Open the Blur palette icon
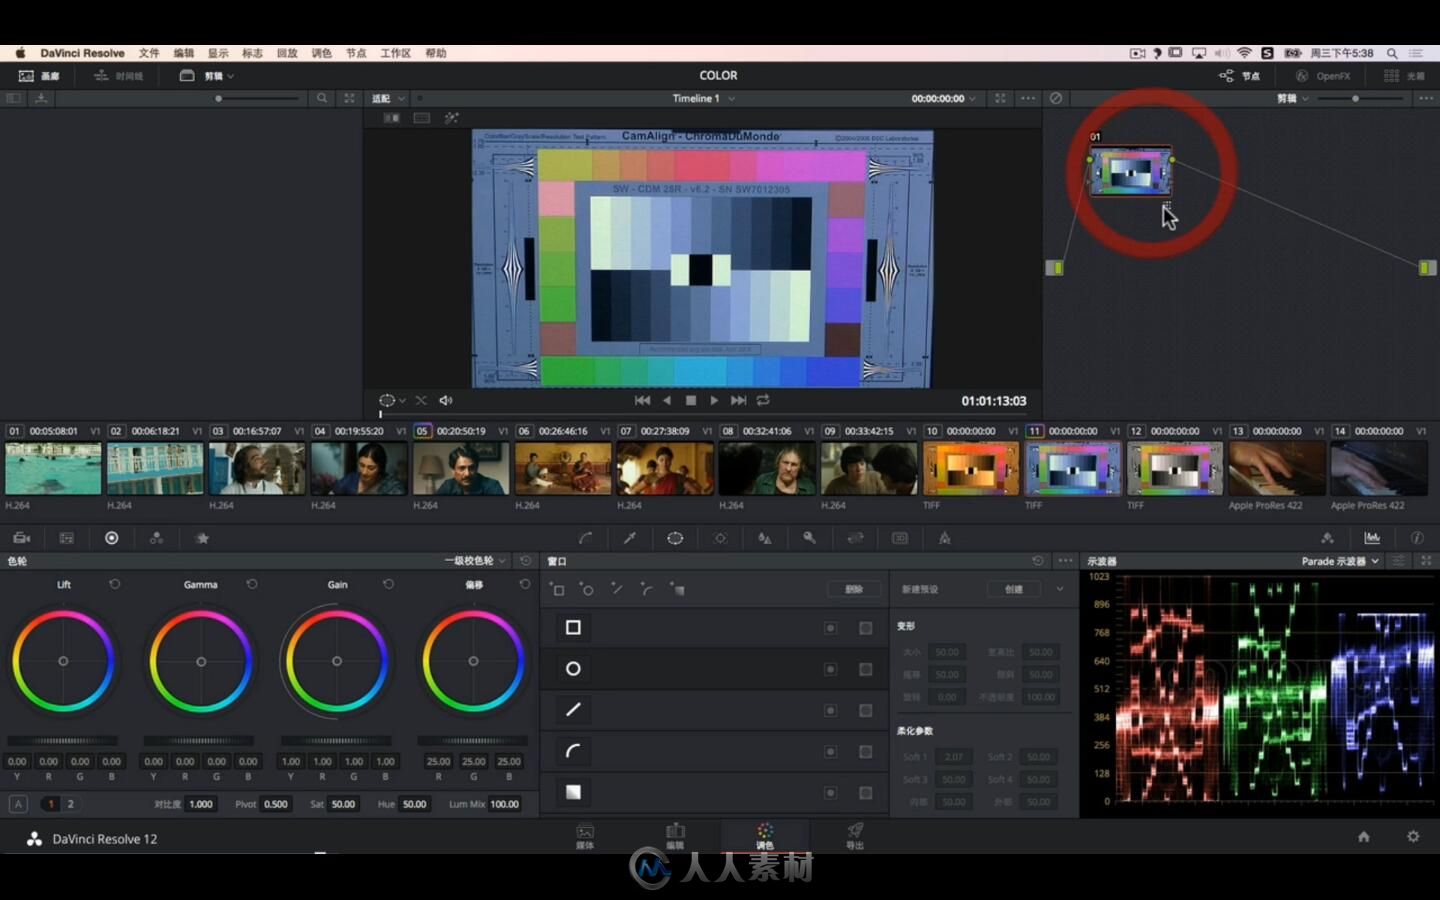The width and height of the screenshot is (1440, 900). [x=765, y=538]
